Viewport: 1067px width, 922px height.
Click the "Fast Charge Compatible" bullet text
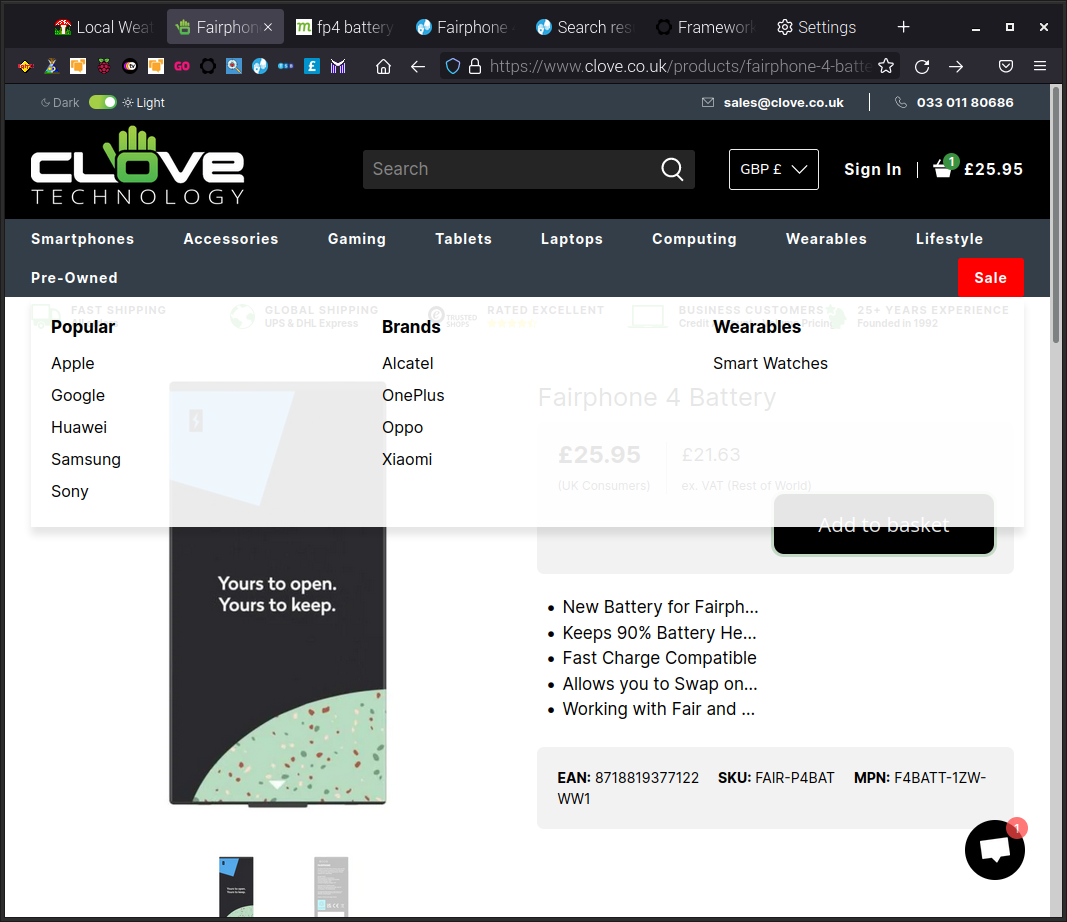659,658
